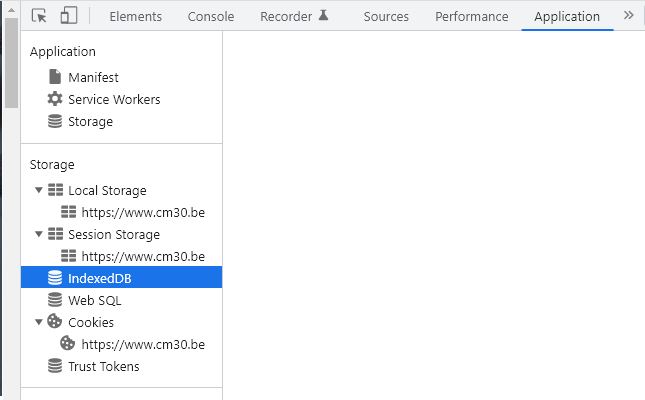
Task: Click the left vertical scrollbar thumb
Action: 11,60
